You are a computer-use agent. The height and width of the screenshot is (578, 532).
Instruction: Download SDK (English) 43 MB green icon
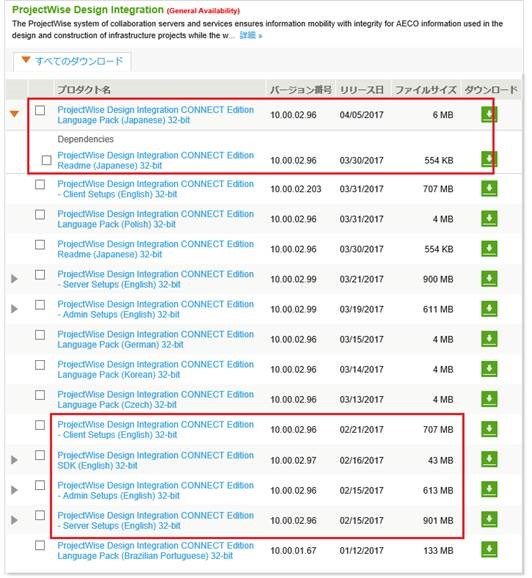coord(489,460)
